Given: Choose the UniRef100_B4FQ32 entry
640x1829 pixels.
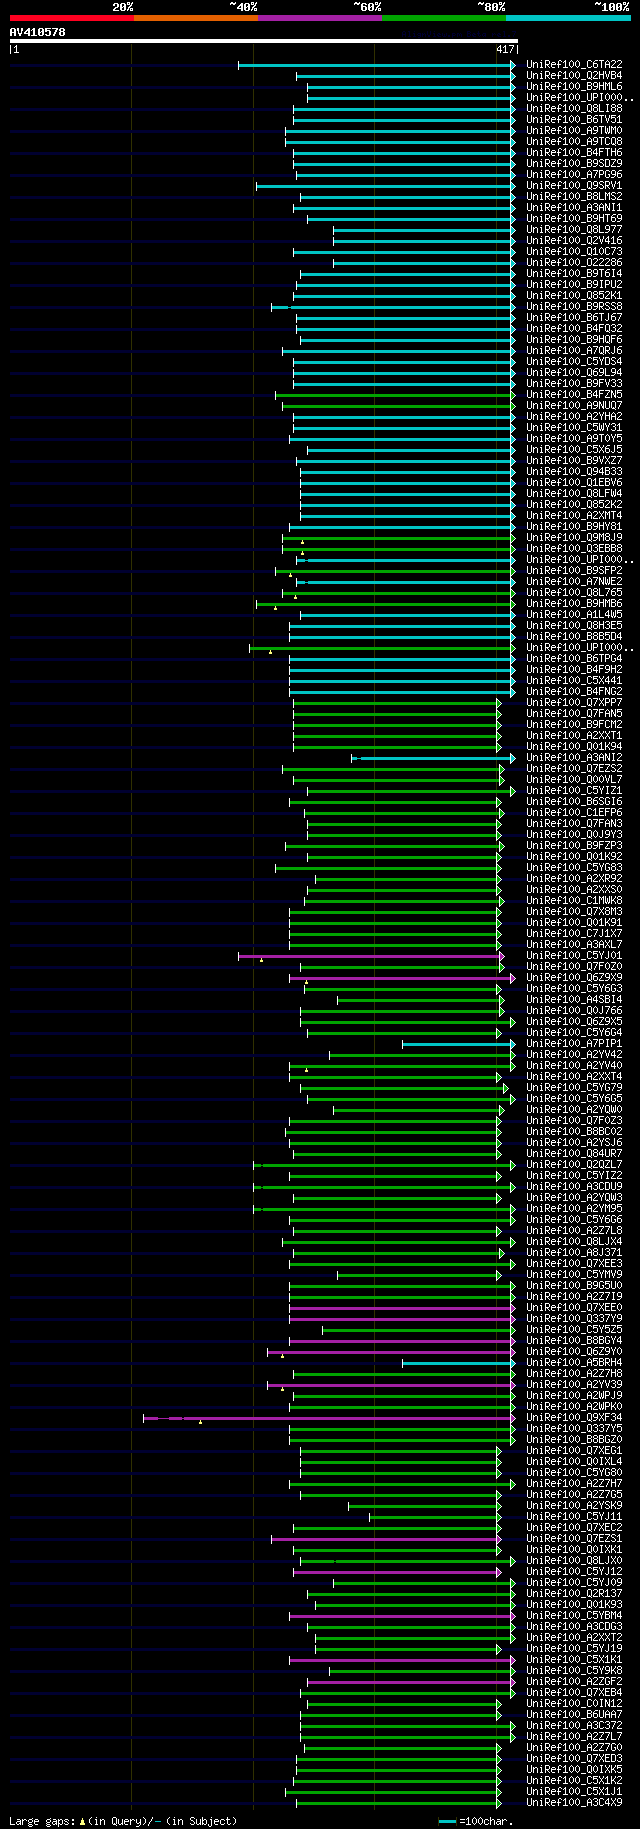Looking at the screenshot, I should (x=574, y=329).
